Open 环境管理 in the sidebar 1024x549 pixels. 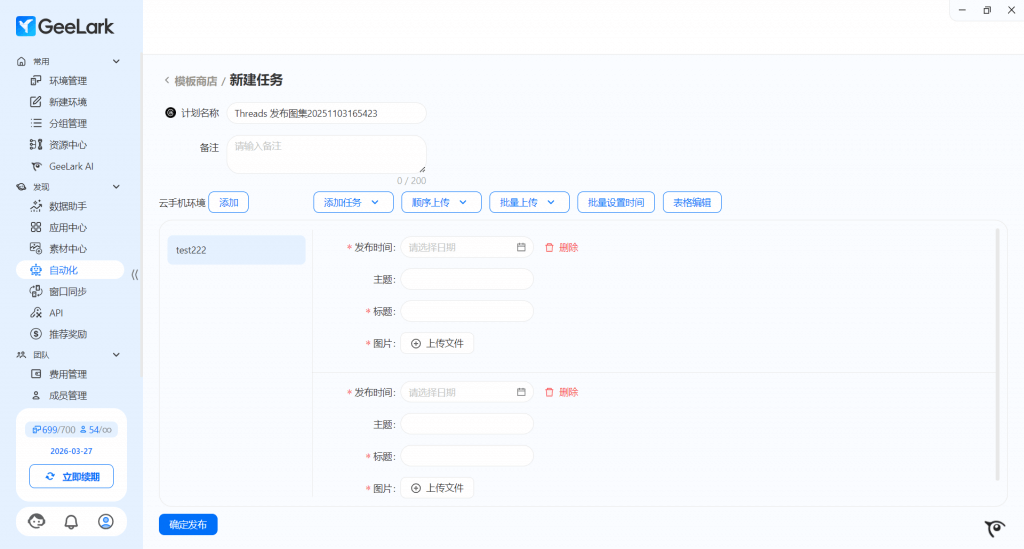coord(68,81)
